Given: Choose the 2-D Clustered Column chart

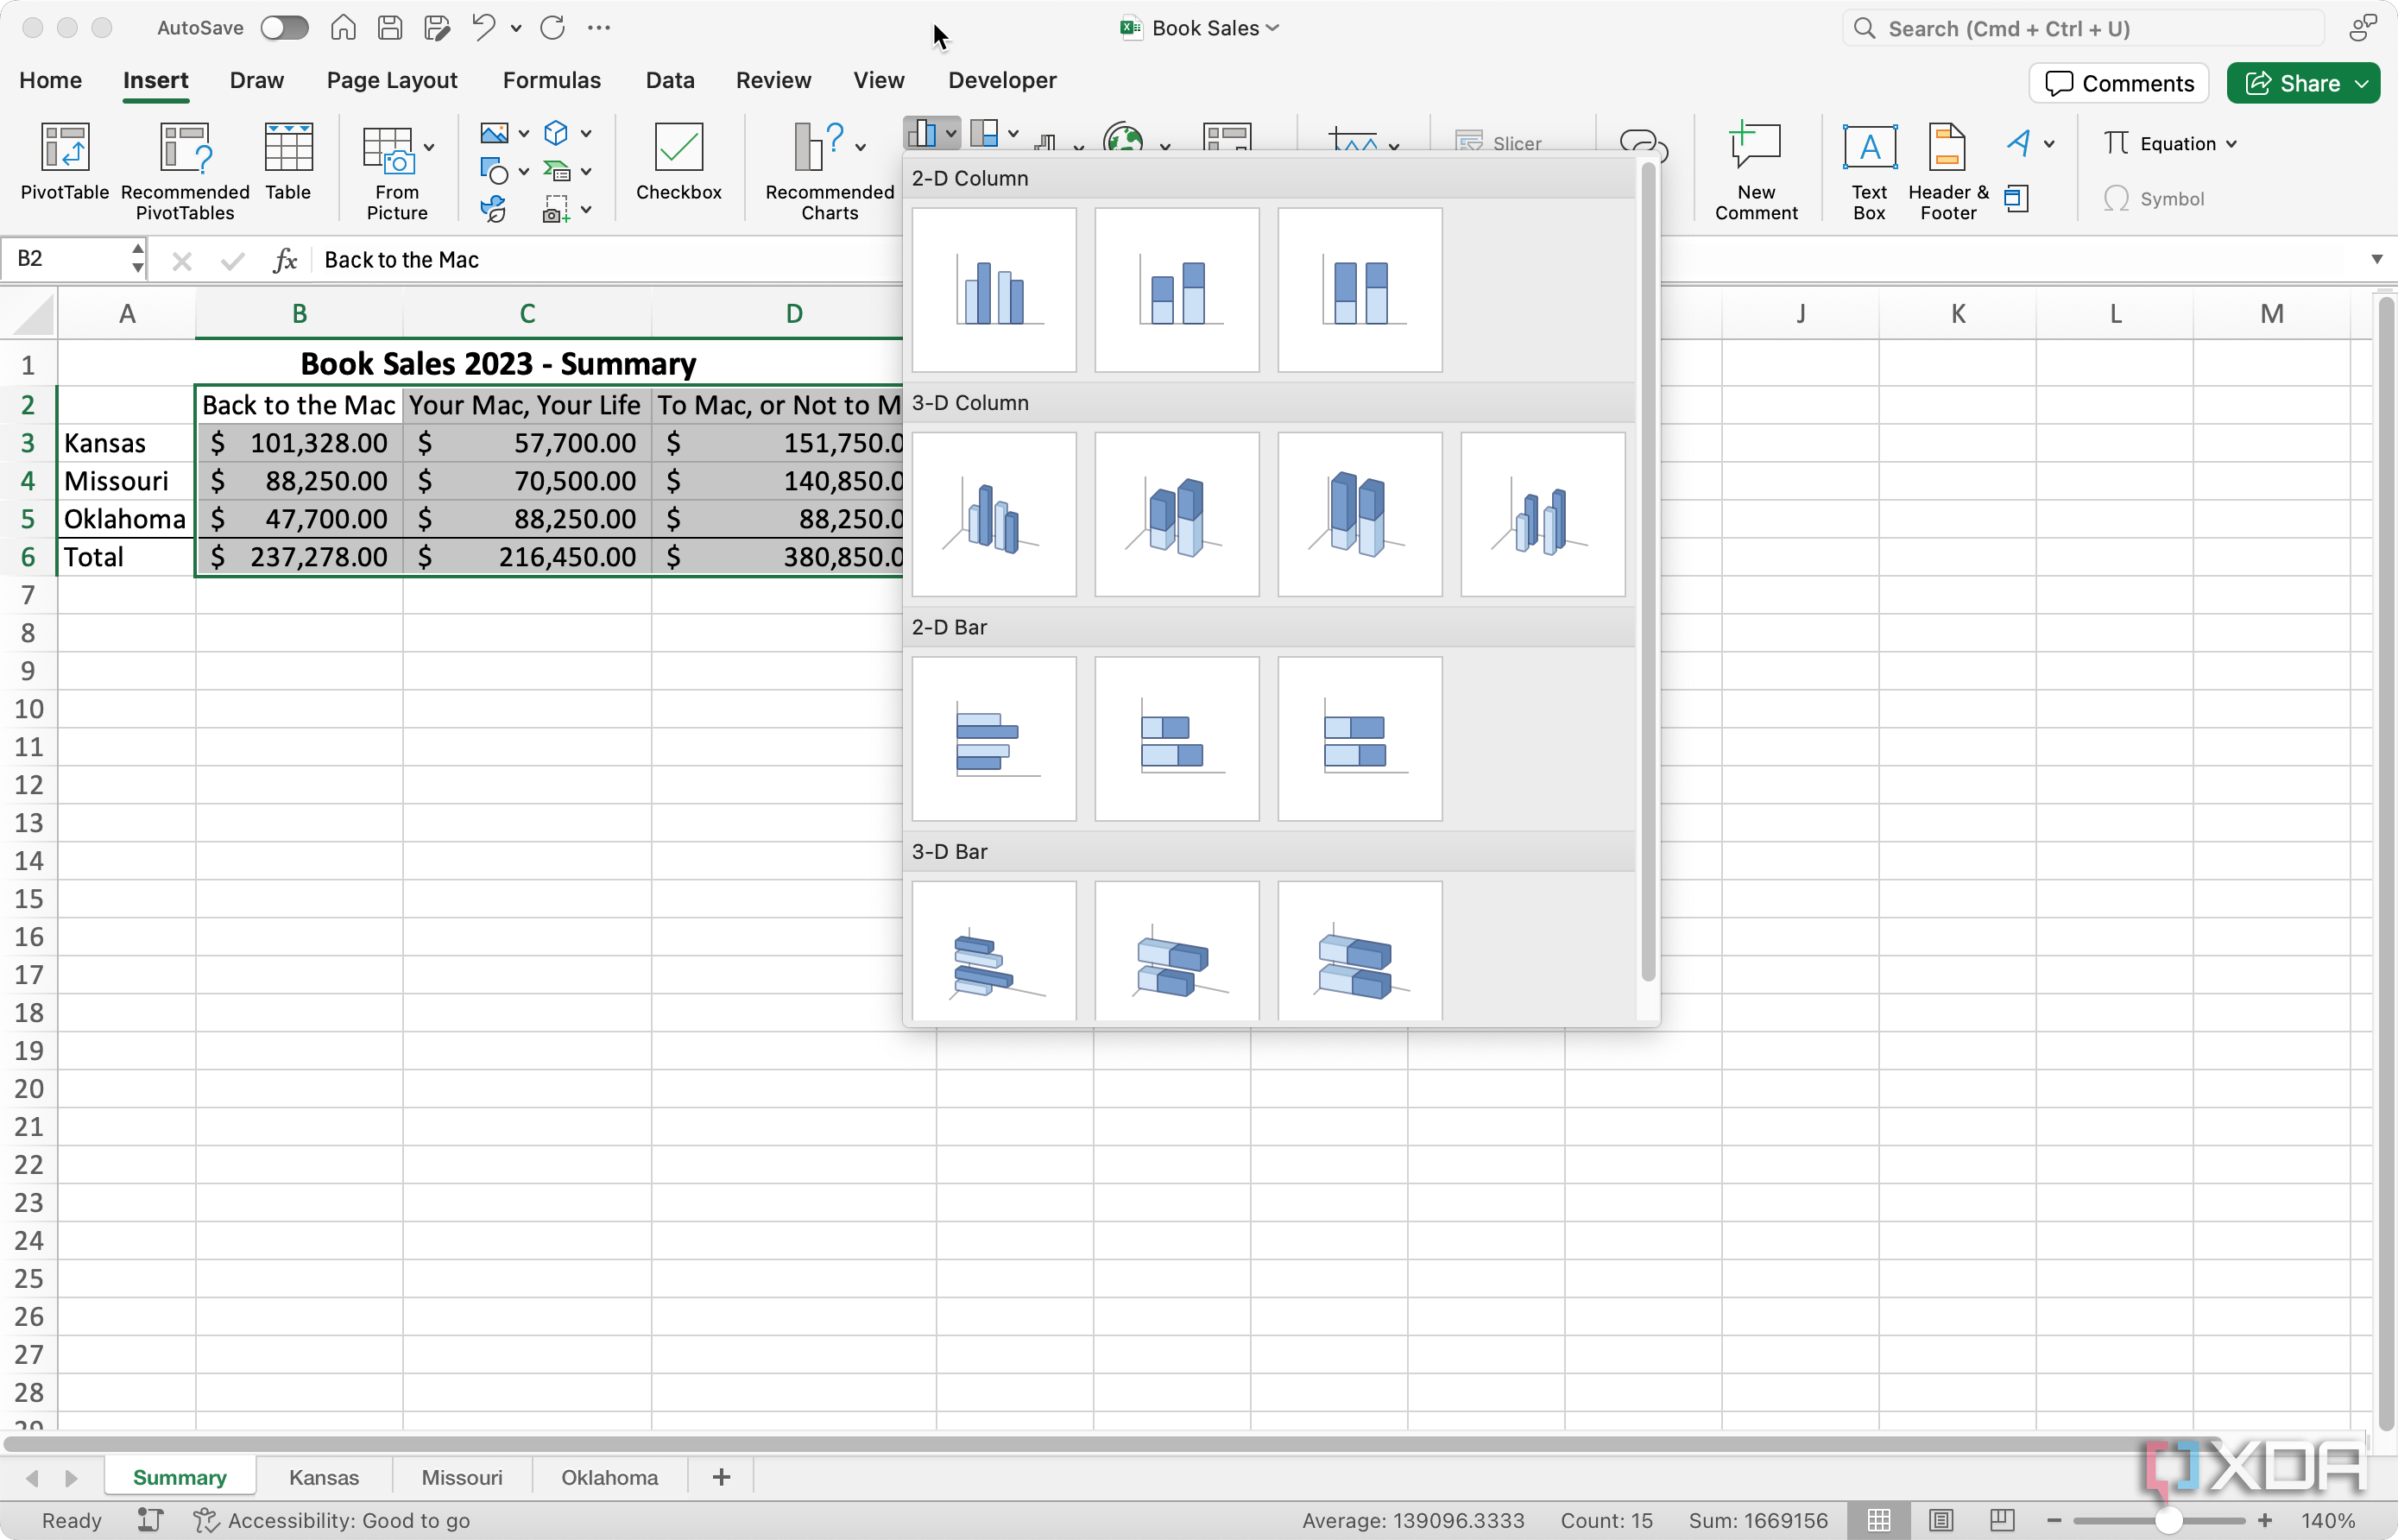Looking at the screenshot, I should click(994, 290).
